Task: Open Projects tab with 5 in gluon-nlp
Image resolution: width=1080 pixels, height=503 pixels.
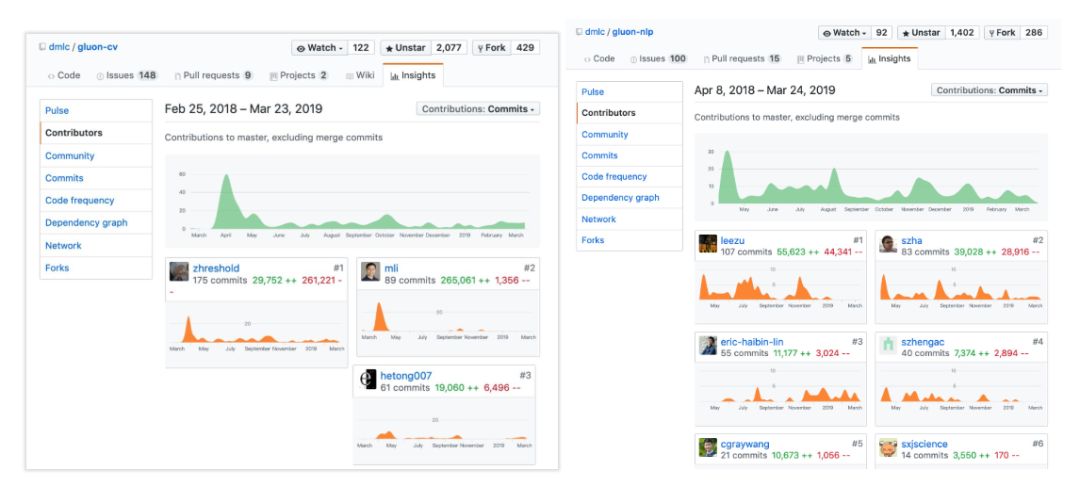Action: 825,59
